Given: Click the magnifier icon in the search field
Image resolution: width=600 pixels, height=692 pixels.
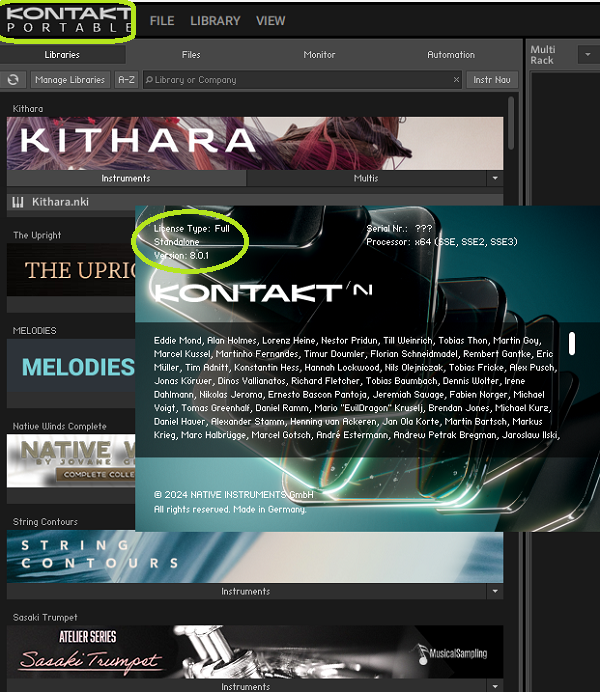Looking at the screenshot, I should 149,79.
